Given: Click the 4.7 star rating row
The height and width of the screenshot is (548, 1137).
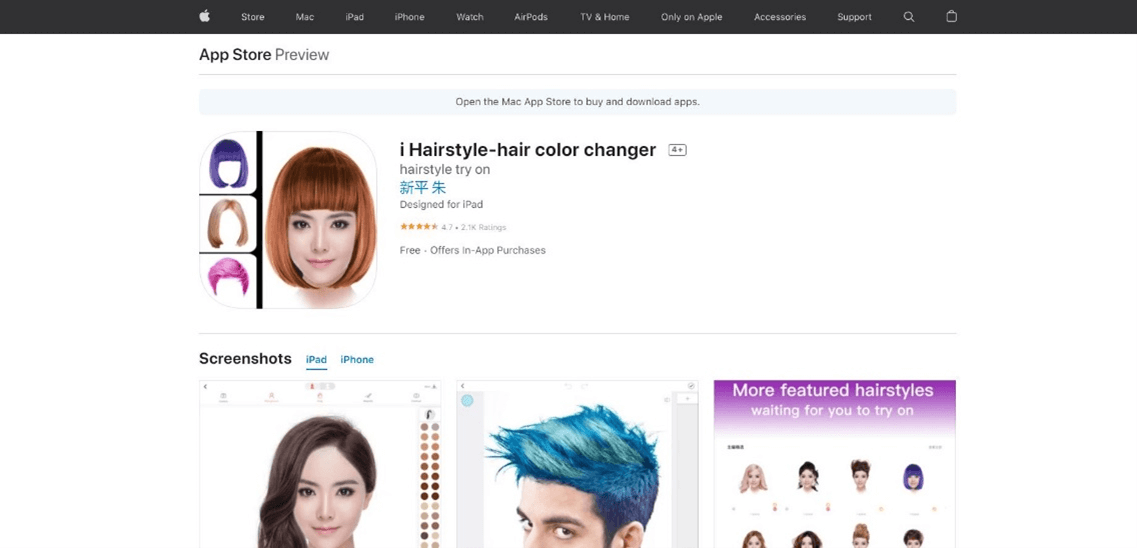Looking at the screenshot, I should 453,227.
